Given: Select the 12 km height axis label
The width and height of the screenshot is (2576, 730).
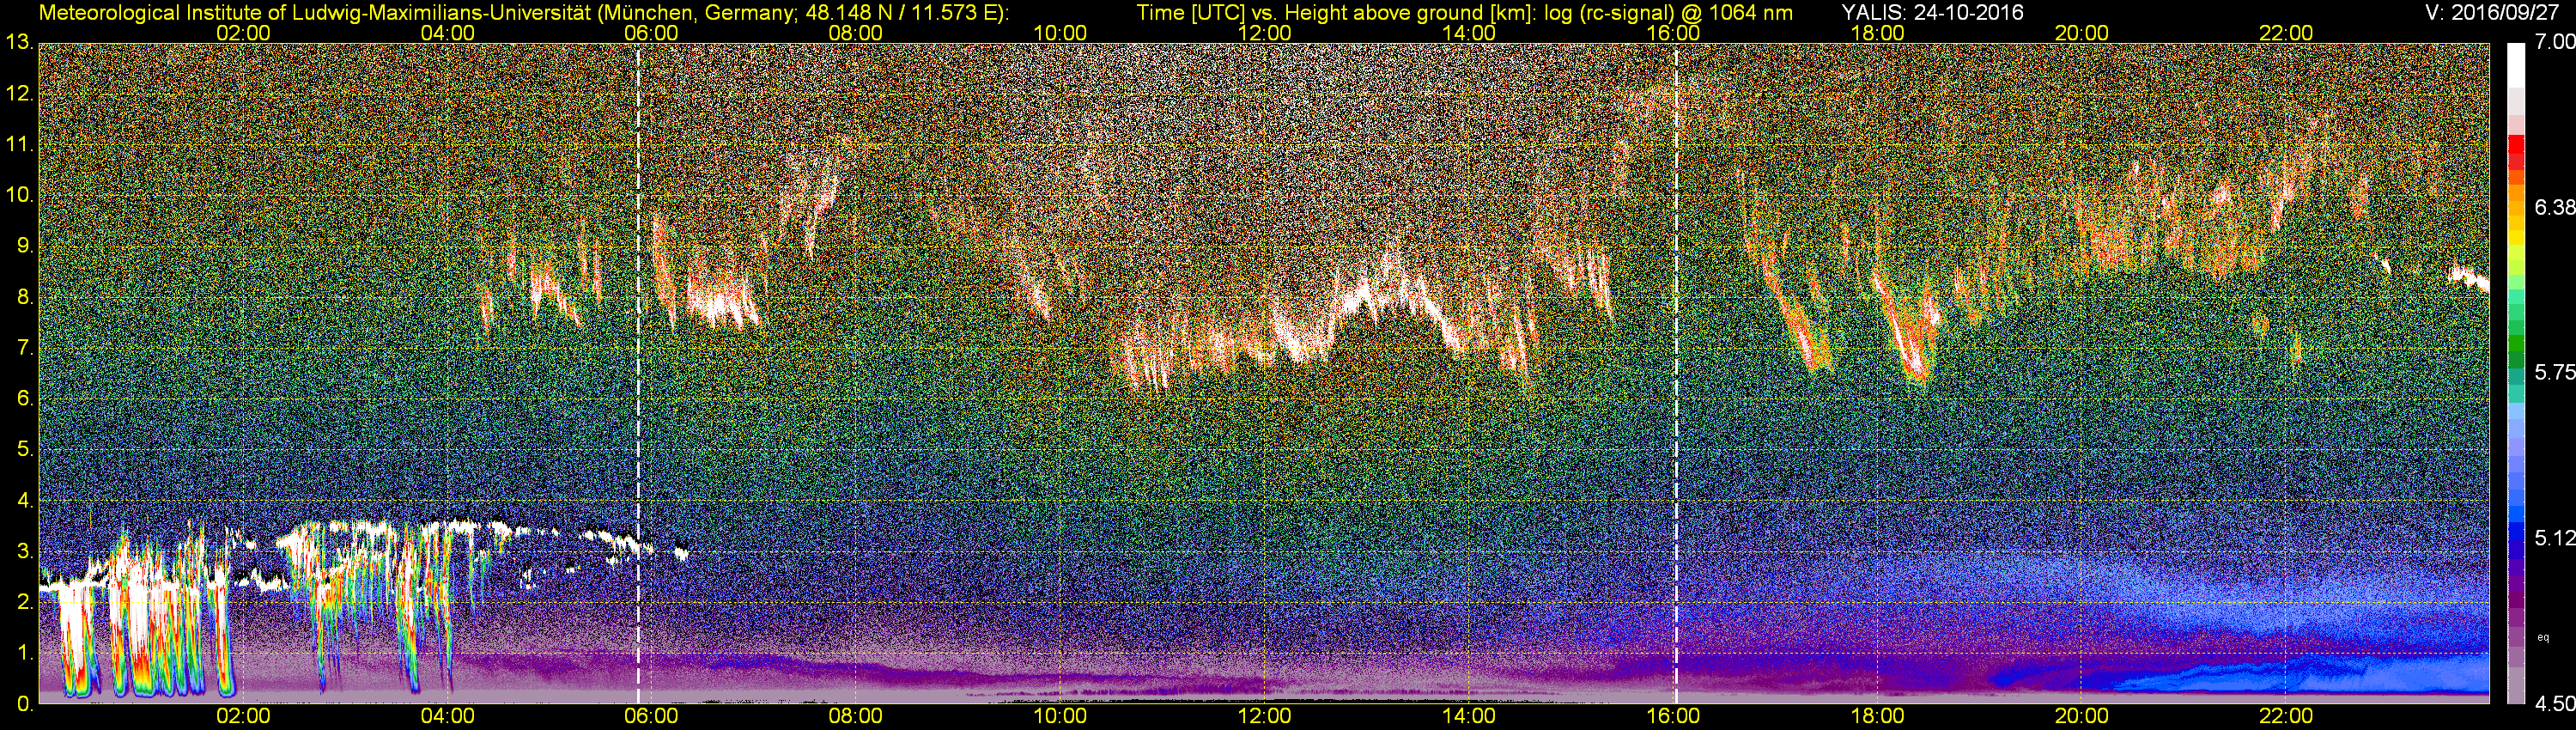Looking at the screenshot, I should 18,94.
